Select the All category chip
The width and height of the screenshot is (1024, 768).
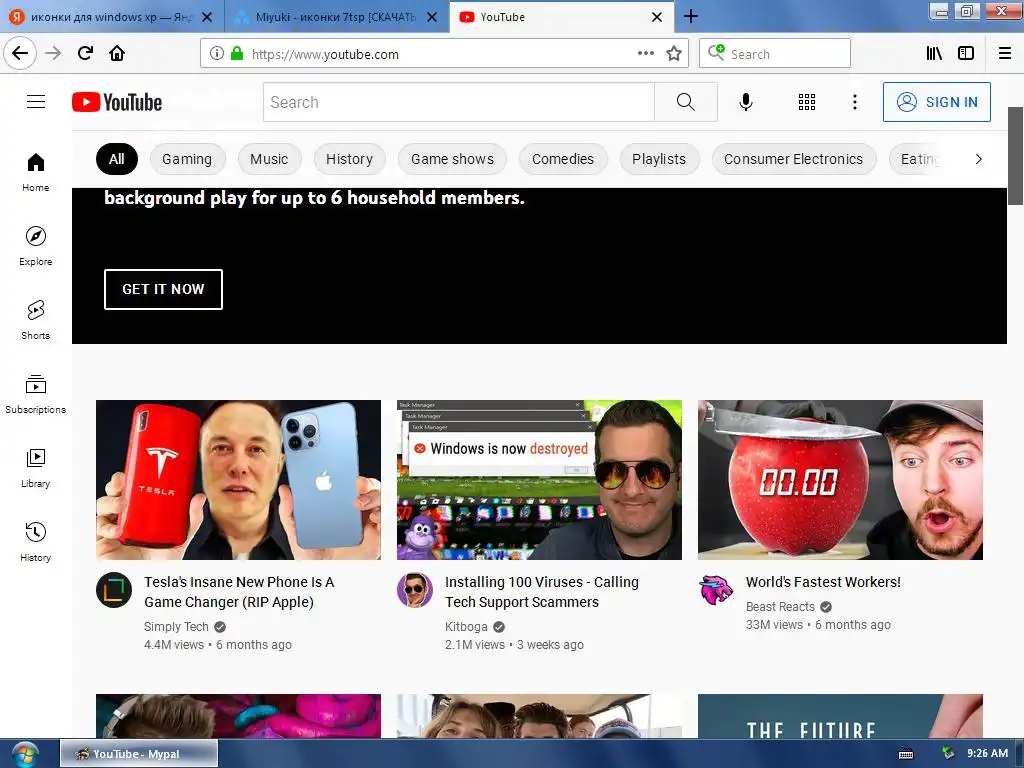pyautogui.click(x=117, y=159)
